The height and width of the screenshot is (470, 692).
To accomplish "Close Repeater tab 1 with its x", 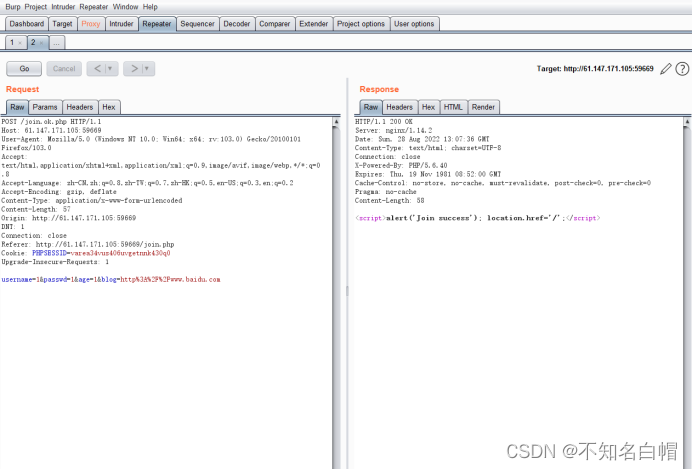I will click(20, 43).
